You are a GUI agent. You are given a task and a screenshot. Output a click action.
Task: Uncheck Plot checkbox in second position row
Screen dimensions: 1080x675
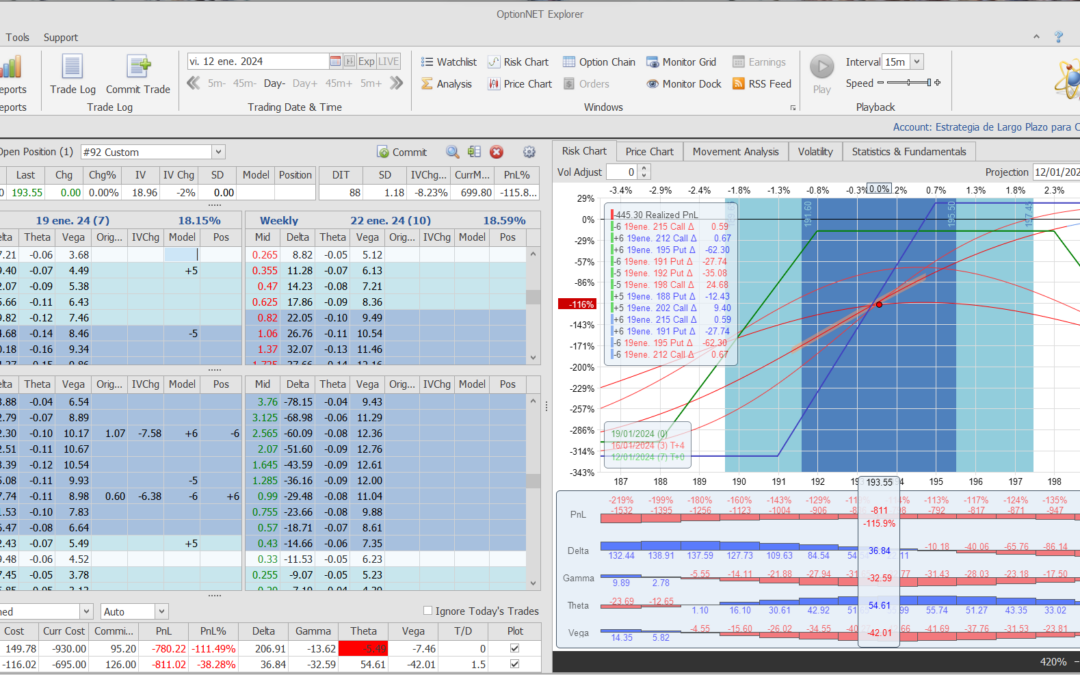(514, 665)
